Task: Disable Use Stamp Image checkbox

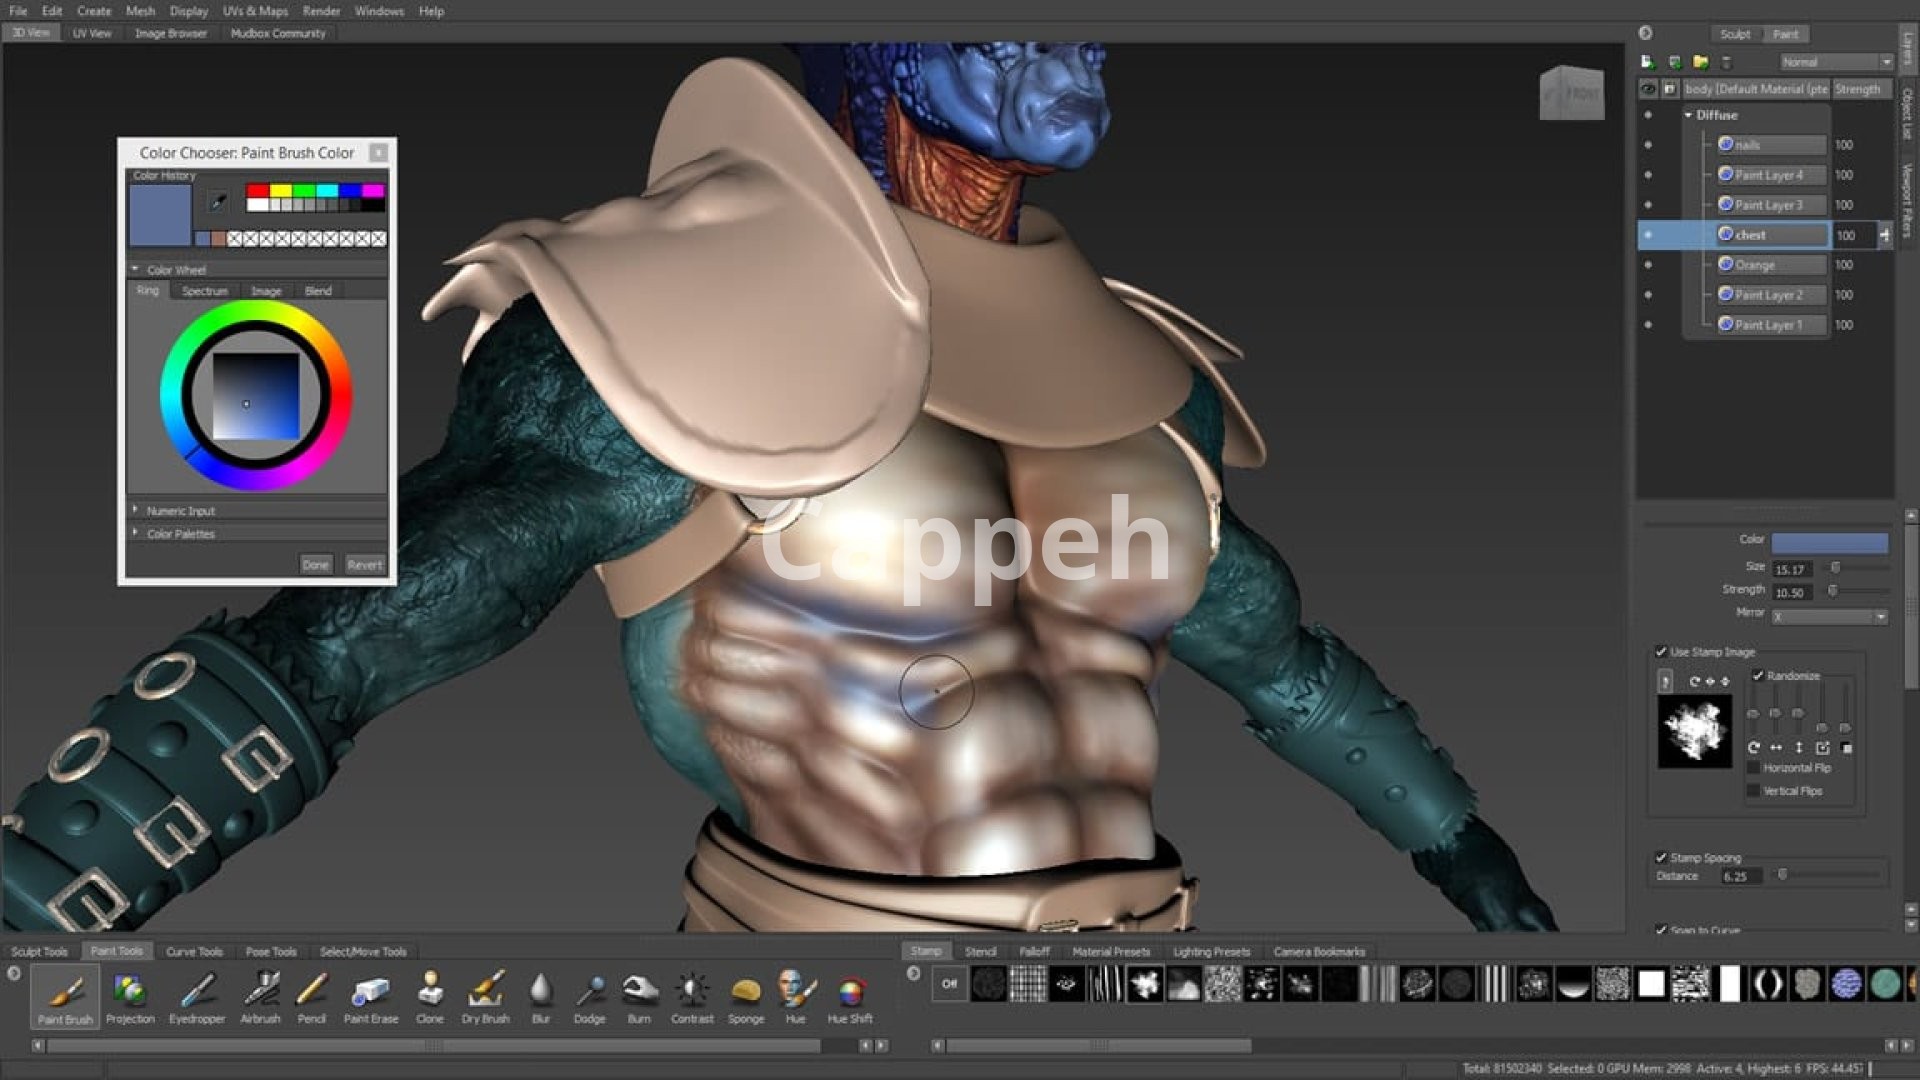Action: [1661, 652]
